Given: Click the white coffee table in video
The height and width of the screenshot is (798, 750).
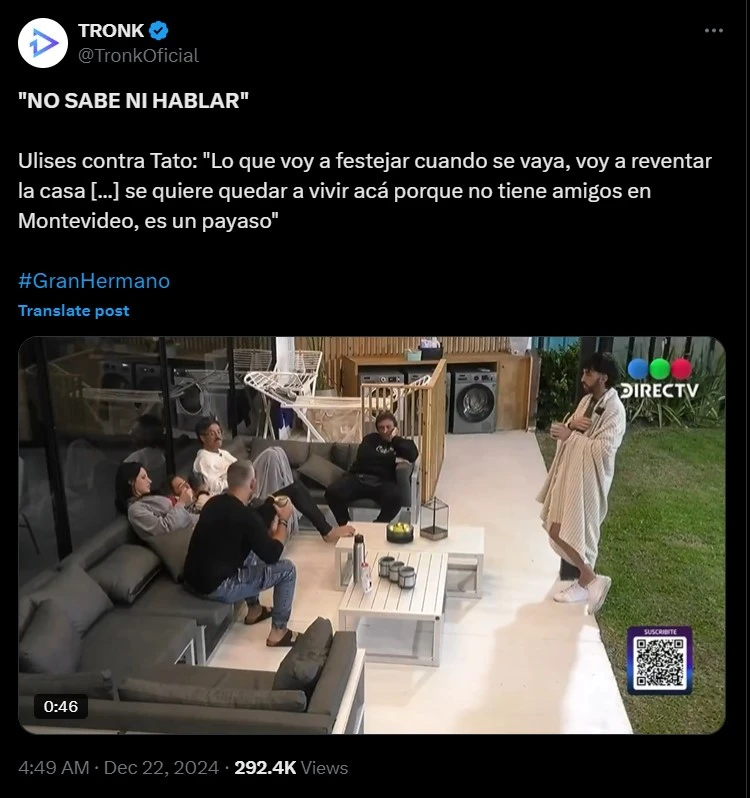Looking at the screenshot, I should pos(393,606).
